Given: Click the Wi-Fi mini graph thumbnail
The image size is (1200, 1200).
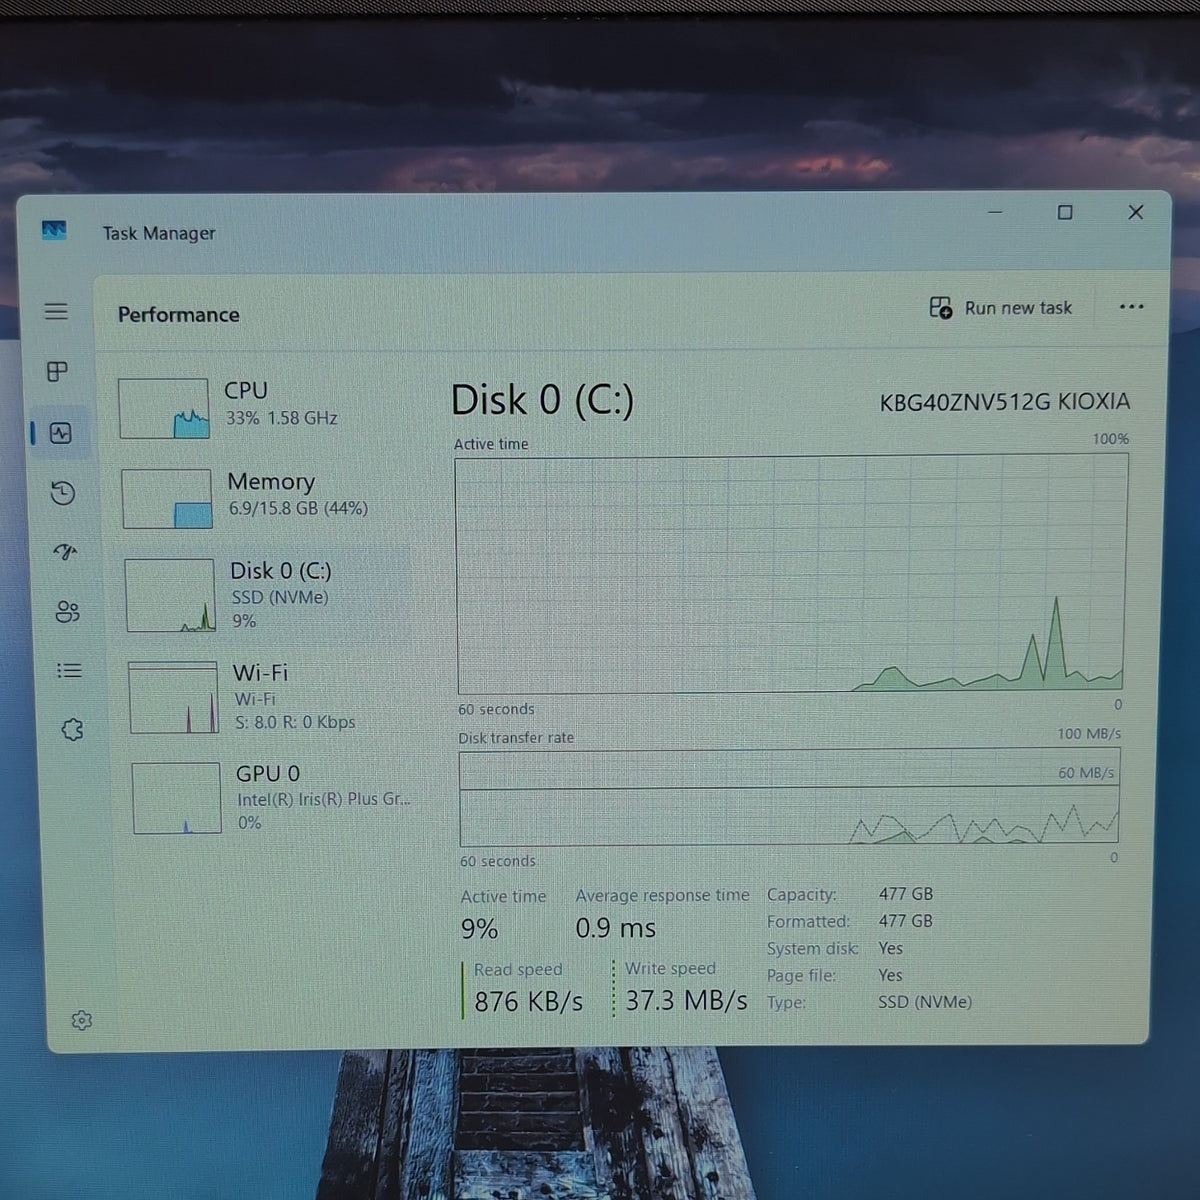Looking at the screenshot, I should [173, 698].
